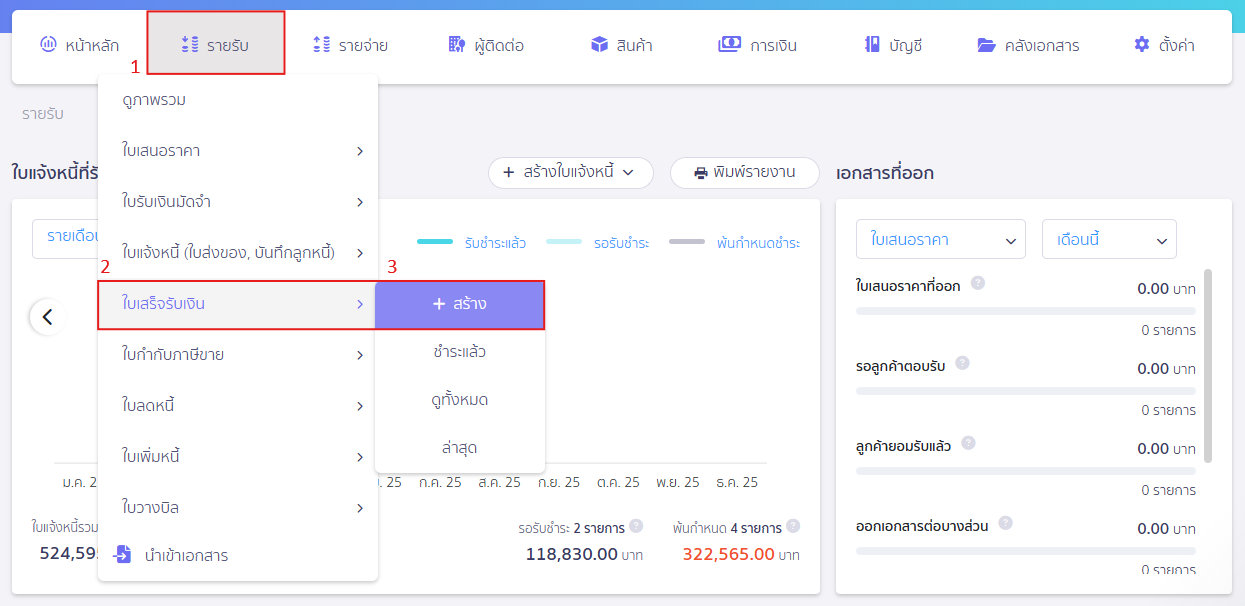The width and height of the screenshot is (1245, 606).
Task: Click the home dashboard icon (หน้าหลัก)
Action: pos(48,45)
